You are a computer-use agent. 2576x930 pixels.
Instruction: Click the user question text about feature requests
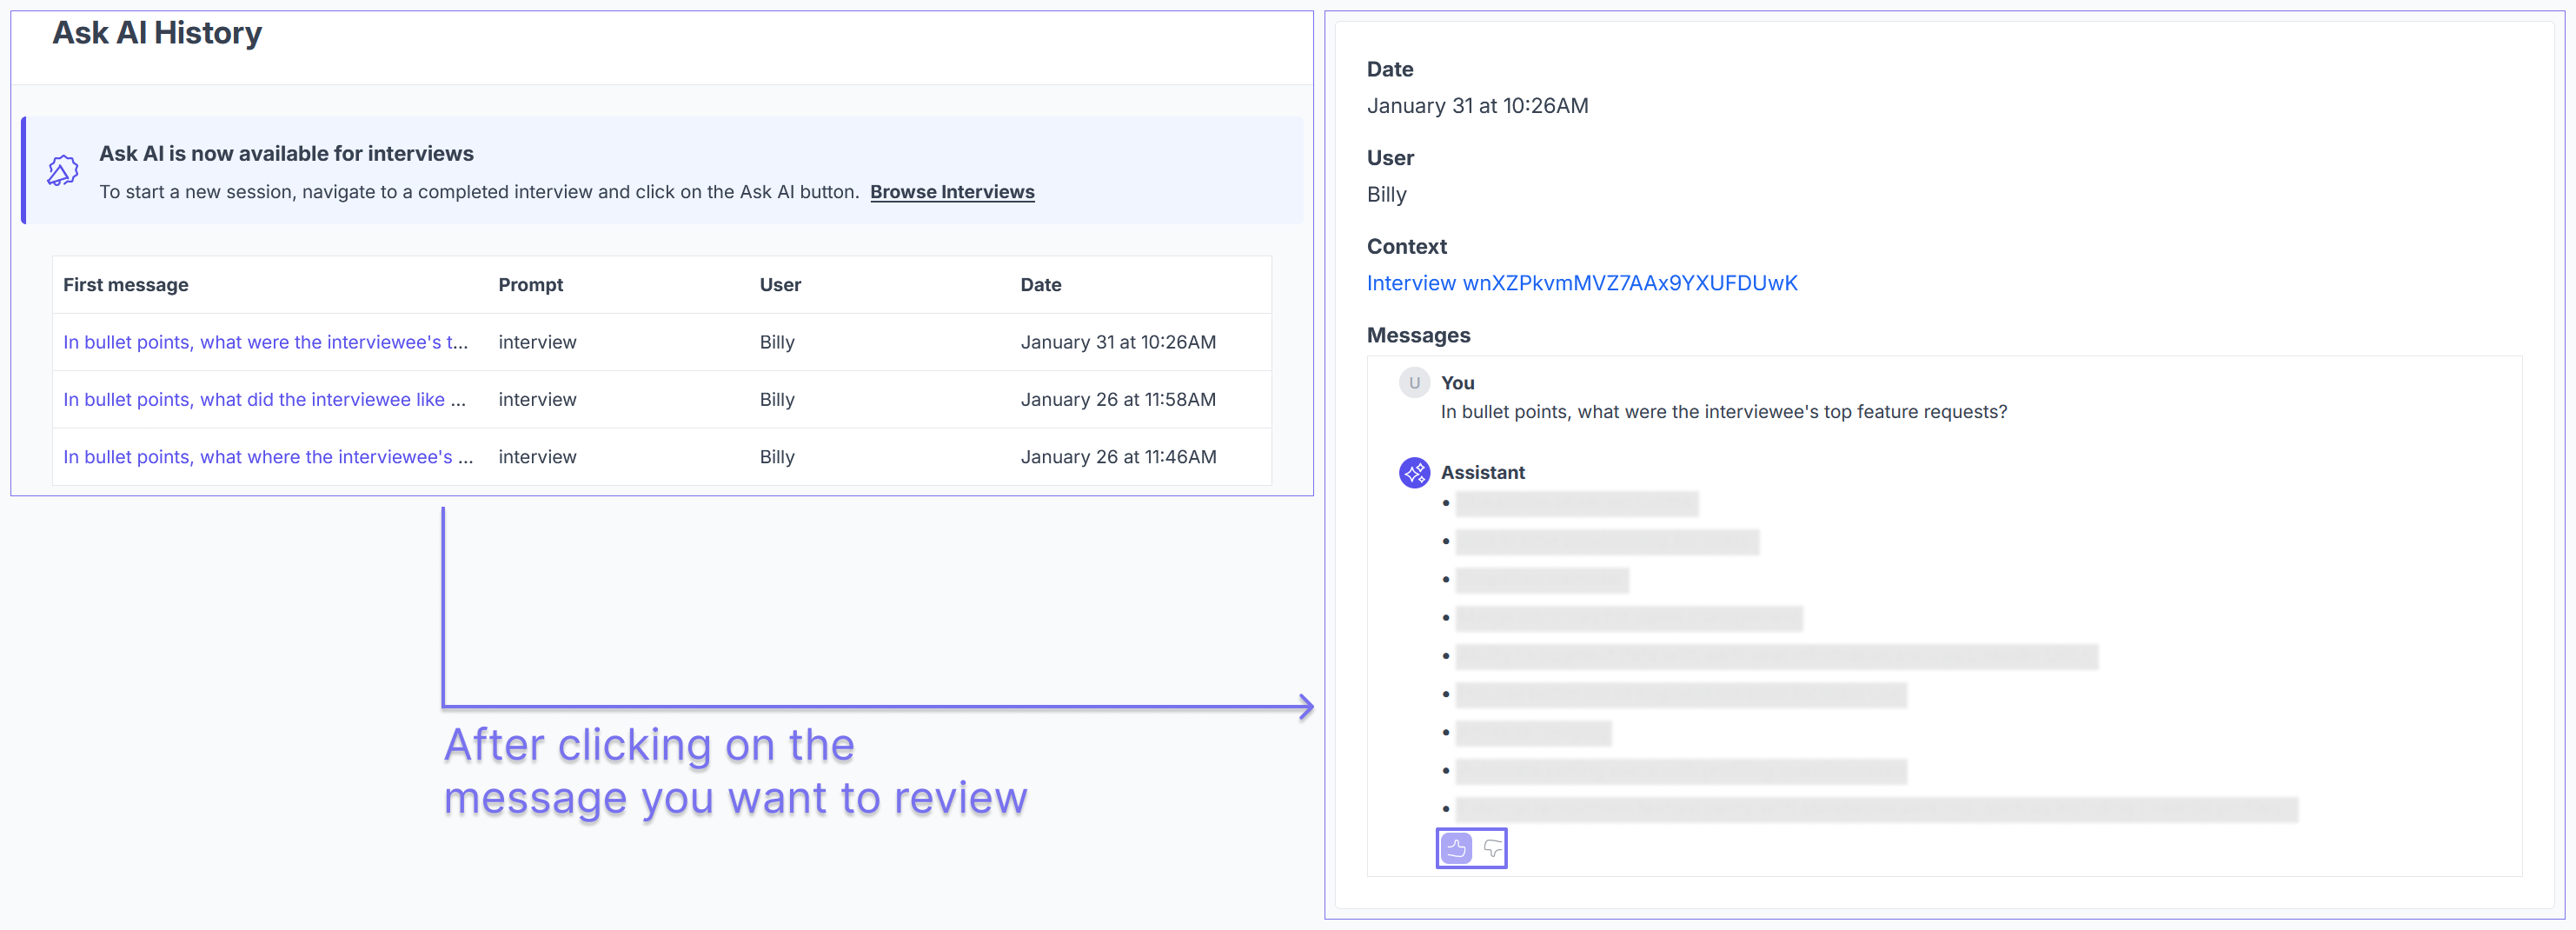(x=1723, y=412)
